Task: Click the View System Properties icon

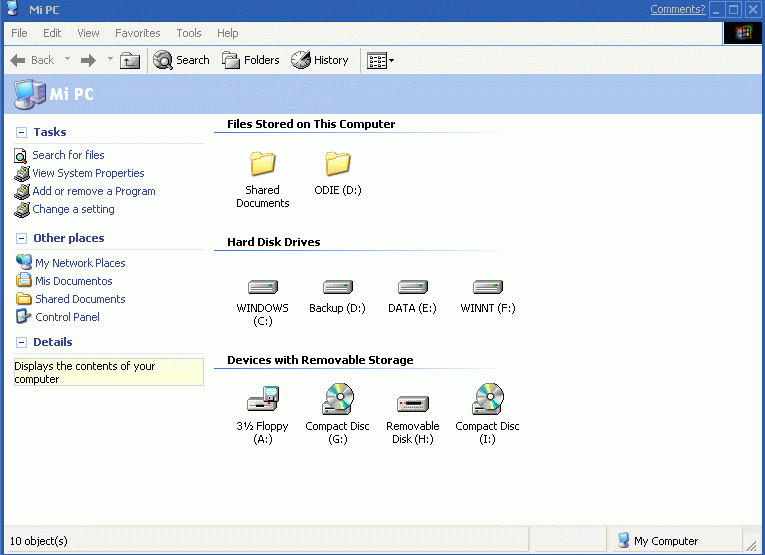Action: click(21, 174)
